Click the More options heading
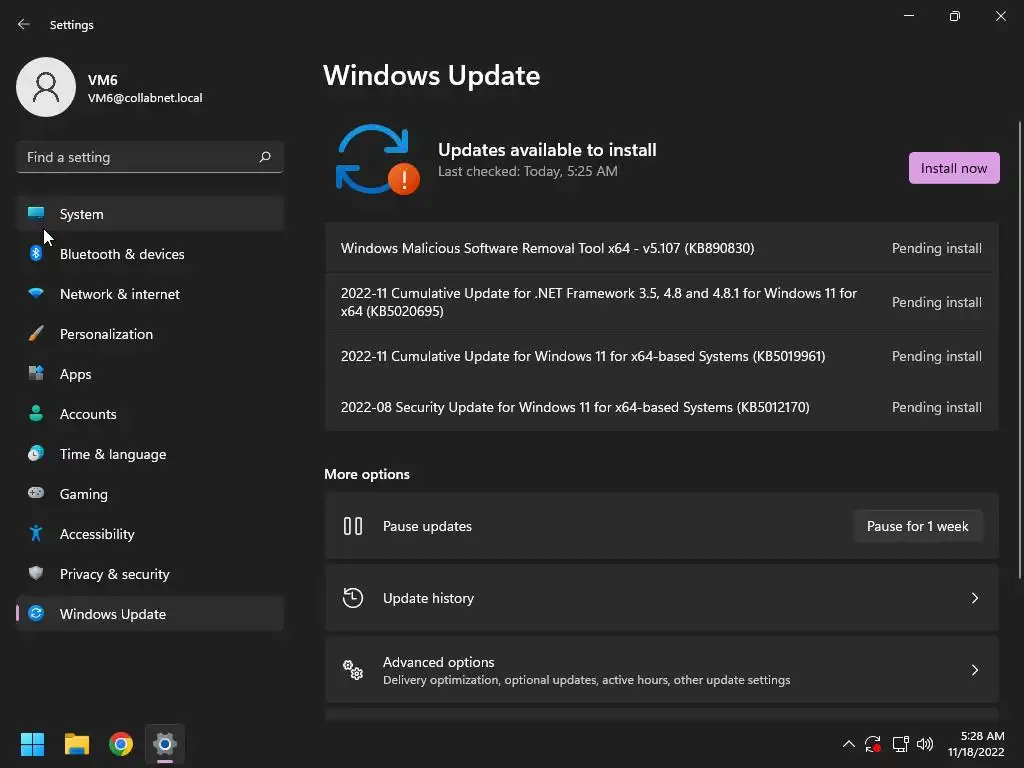Image resolution: width=1024 pixels, height=768 pixels. pyautogui.click(x=367, y=474)
